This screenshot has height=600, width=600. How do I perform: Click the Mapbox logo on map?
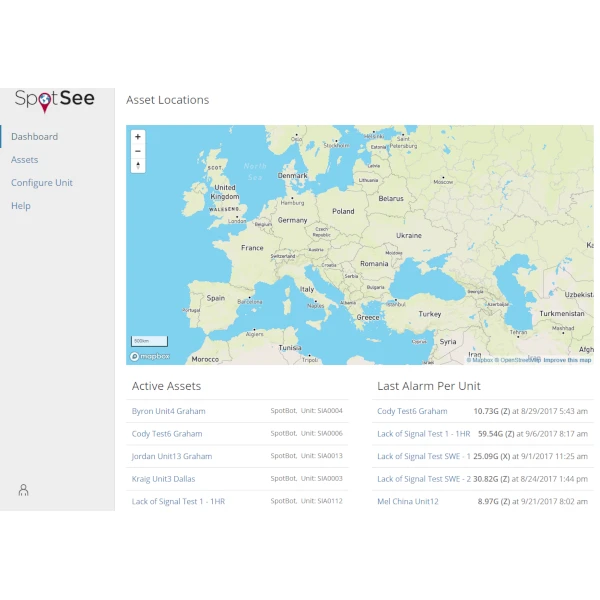150,356
